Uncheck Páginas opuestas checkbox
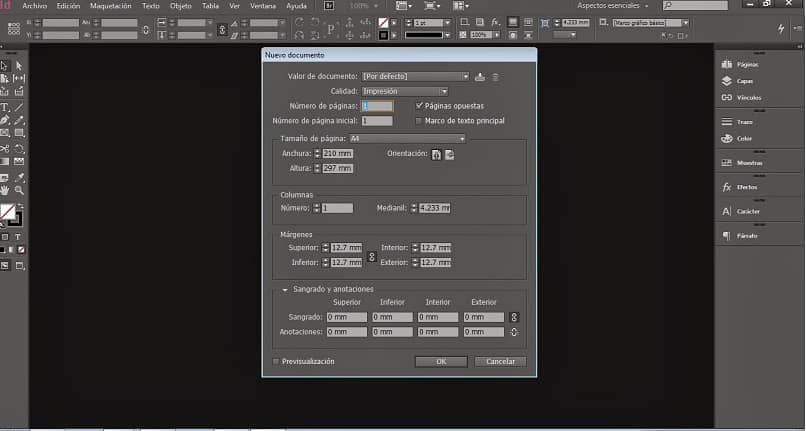This screenshot has height=431, width=806. coord(419,105)
